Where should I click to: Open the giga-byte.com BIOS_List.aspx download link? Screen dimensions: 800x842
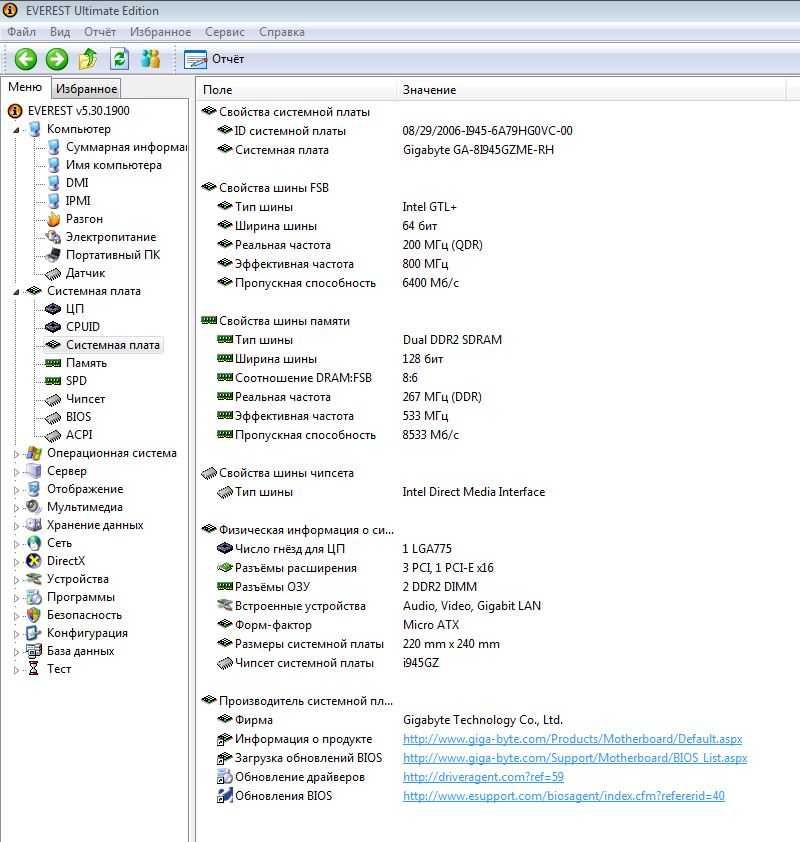575,758
